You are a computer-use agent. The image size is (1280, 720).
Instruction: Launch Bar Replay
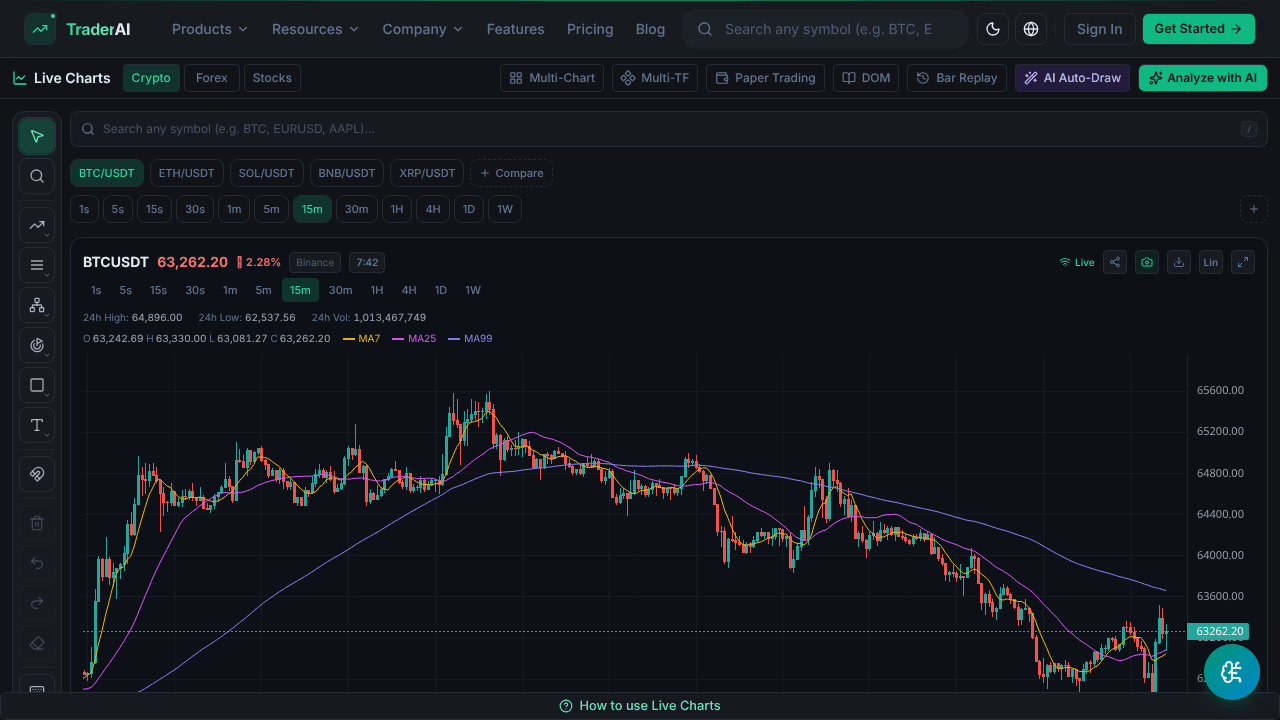[x=957, y=78]
